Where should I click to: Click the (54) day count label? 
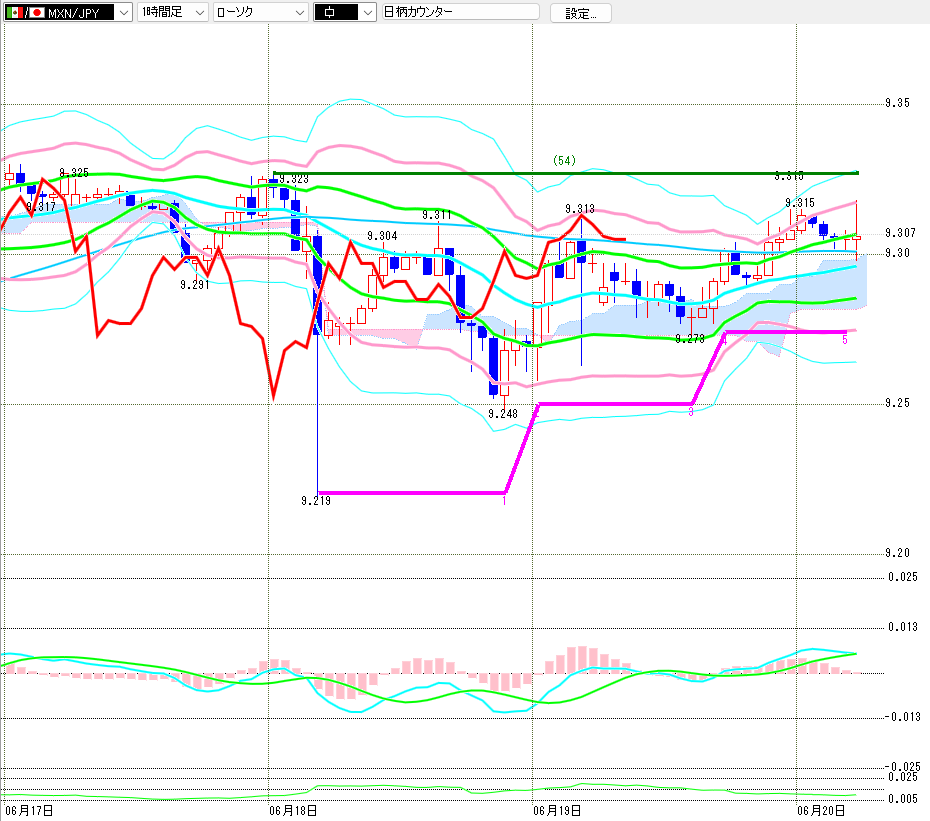tap(564, 160)
